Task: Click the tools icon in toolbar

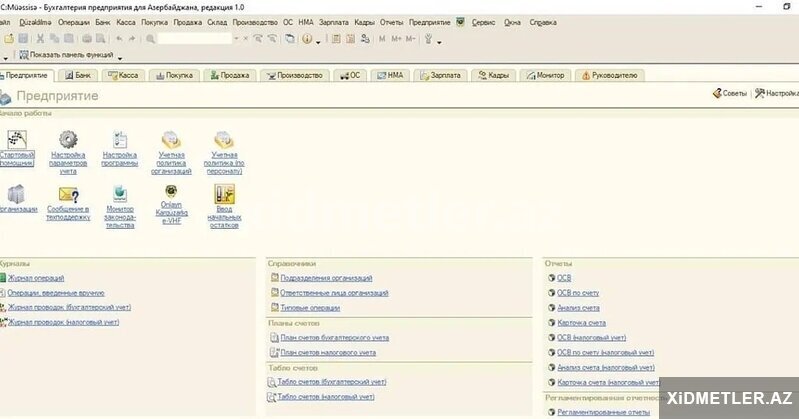Action: point(429,39)
